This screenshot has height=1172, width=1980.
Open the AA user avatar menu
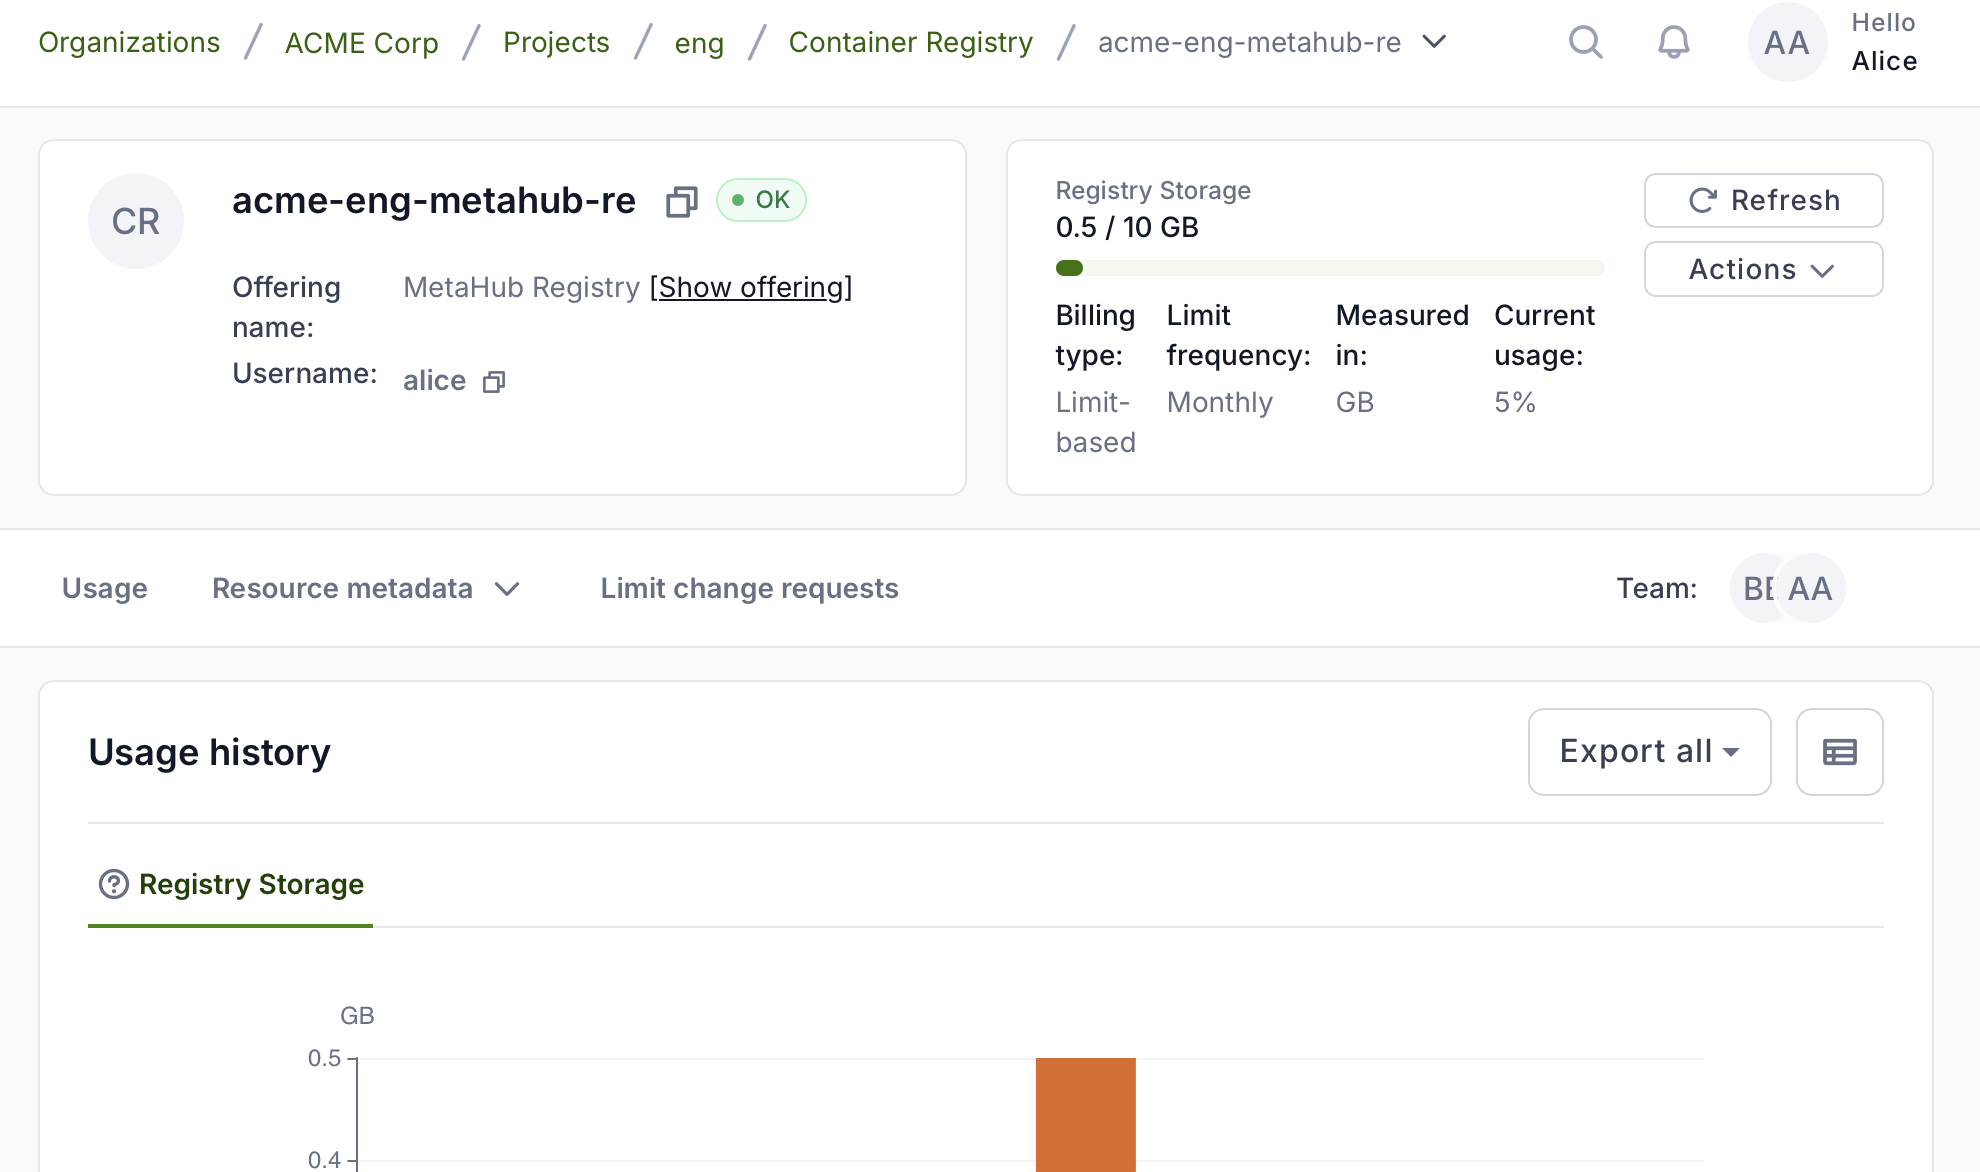(x=1787, y=42)
